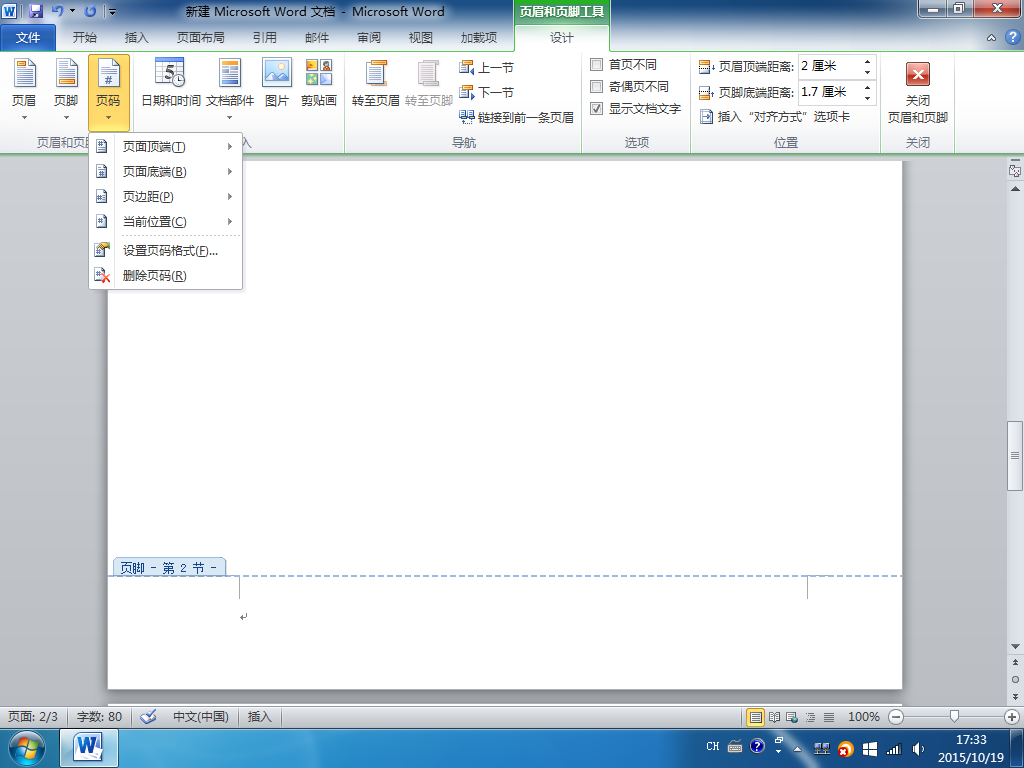Open the Windows Start button
This screenshot has width=1024, height=768.
[27, 748]
